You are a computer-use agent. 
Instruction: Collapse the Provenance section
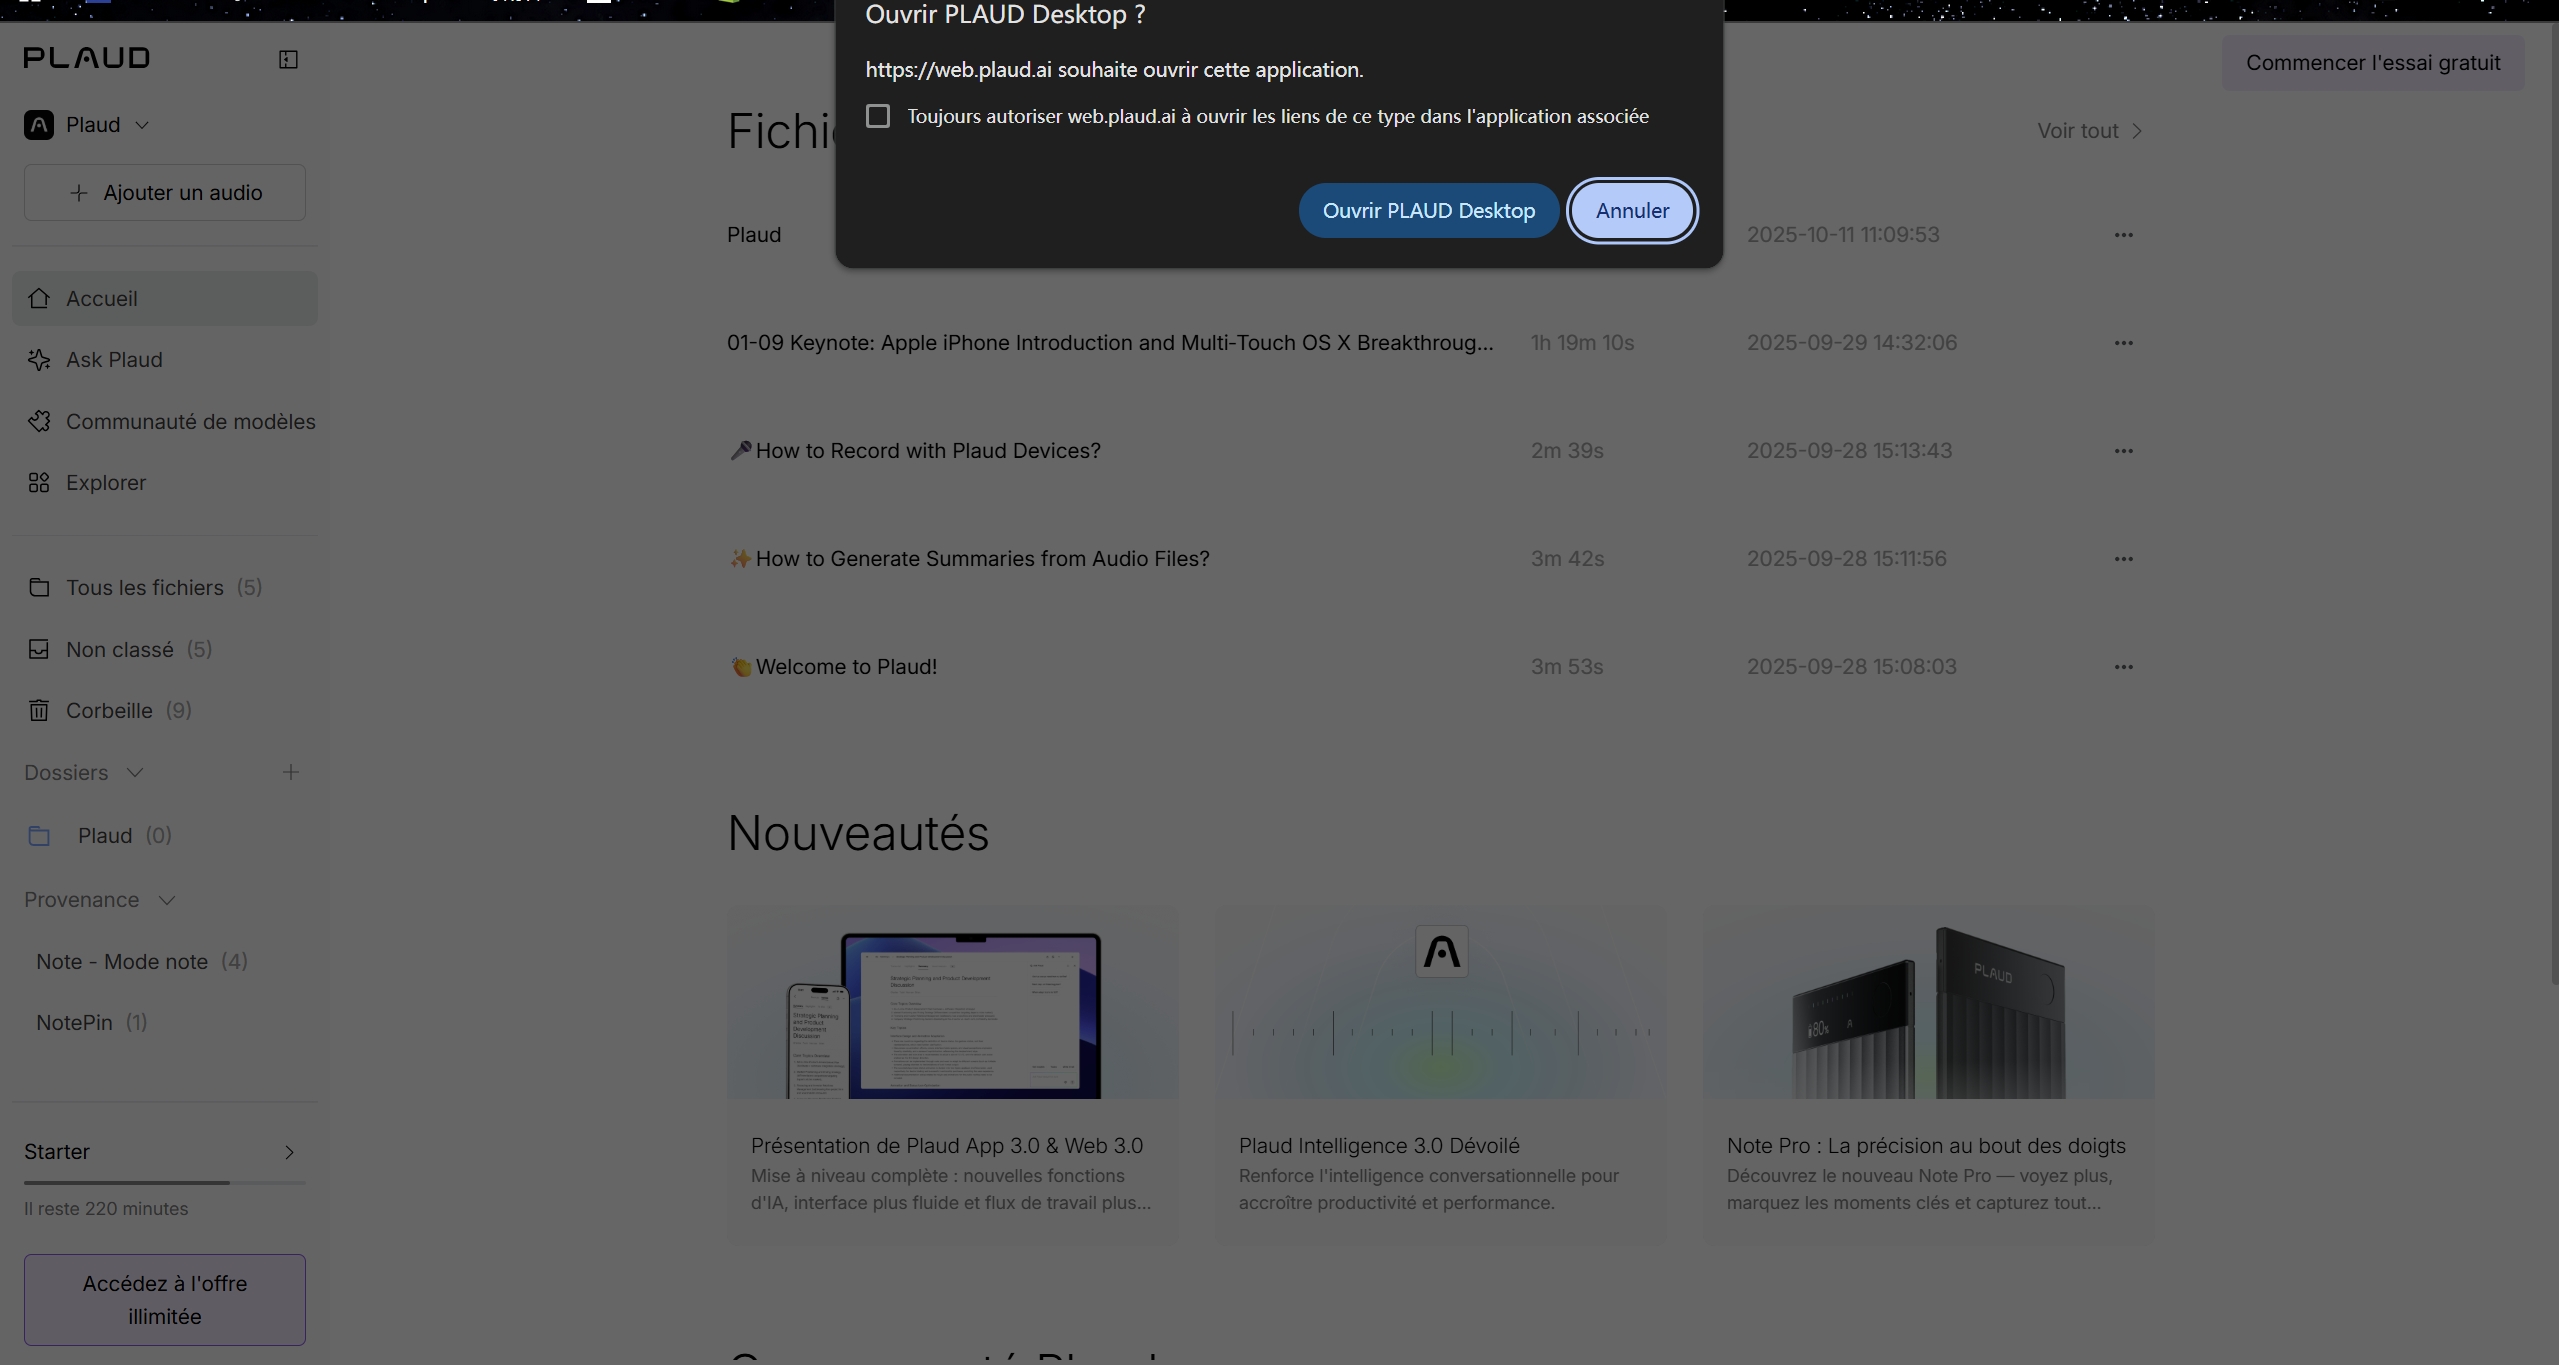167,900
